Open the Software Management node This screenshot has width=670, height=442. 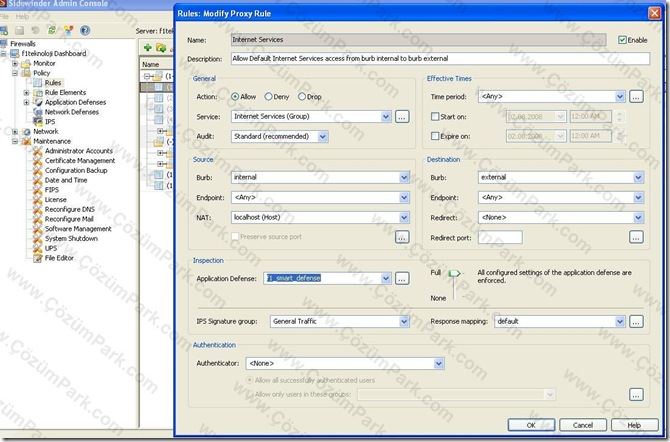click(x=78, y=229)
